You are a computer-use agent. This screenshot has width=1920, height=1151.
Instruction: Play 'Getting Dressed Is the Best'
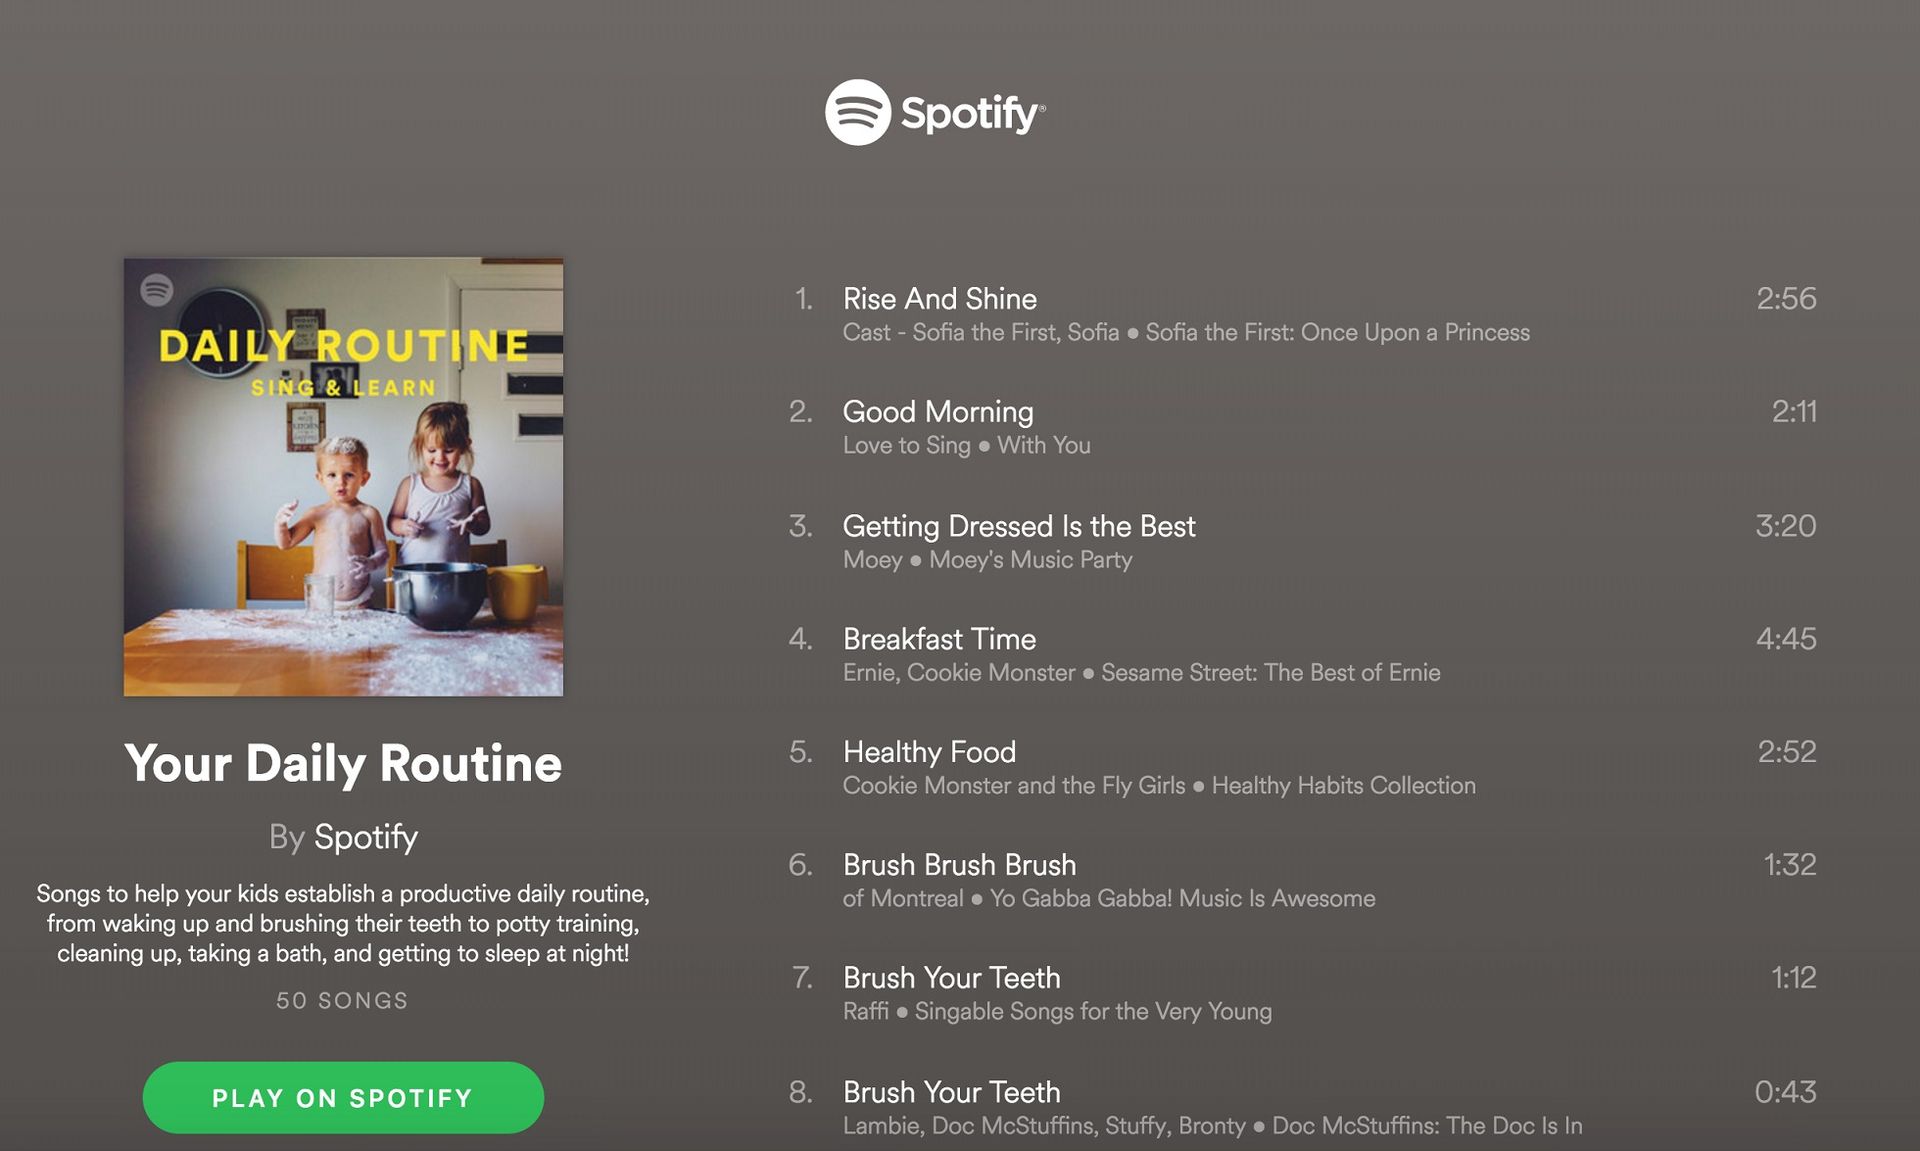click(1019, 526)
